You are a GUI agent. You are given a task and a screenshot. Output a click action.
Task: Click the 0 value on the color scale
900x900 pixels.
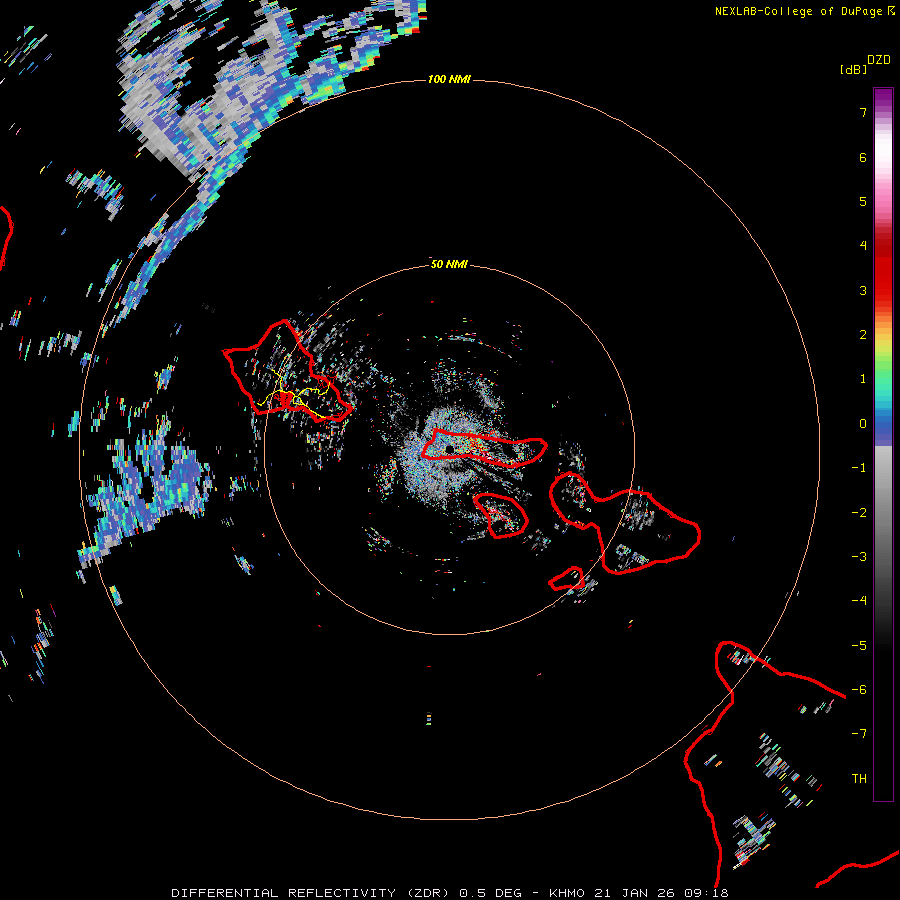[x=863, y=424]
